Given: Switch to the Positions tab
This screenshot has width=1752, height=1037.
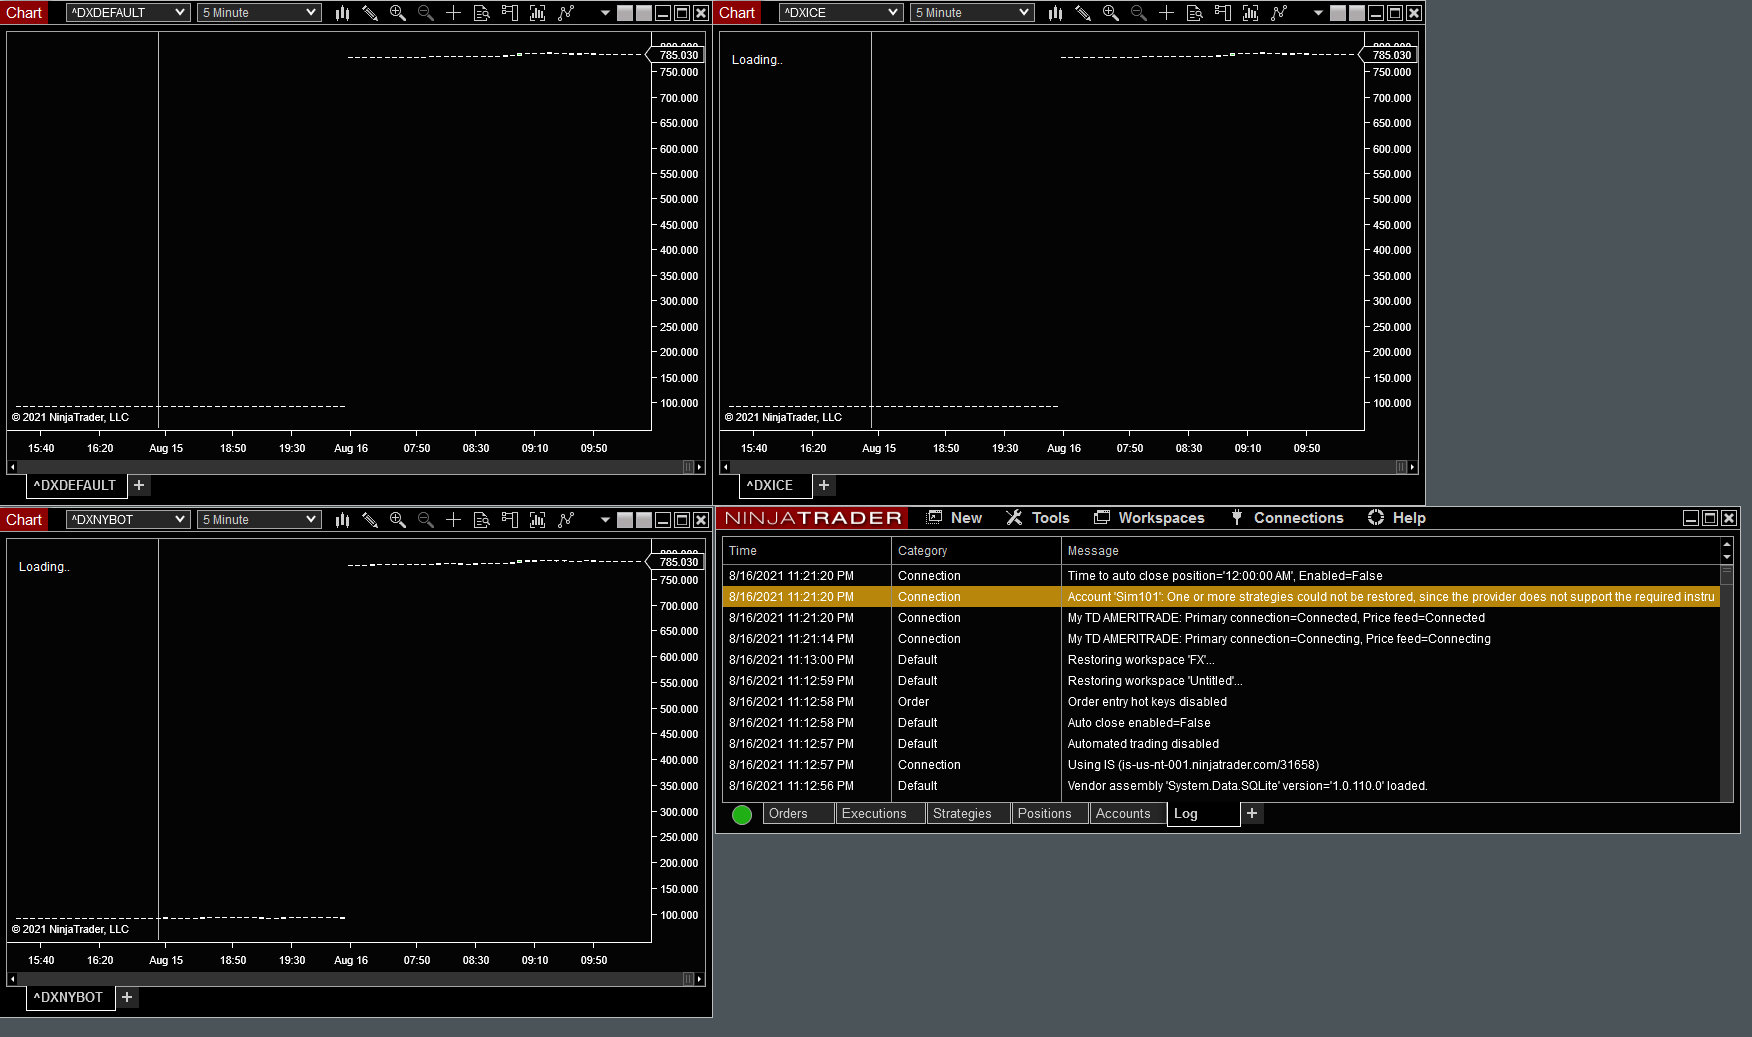Looking at the screenshot, I should (1050, 814).
